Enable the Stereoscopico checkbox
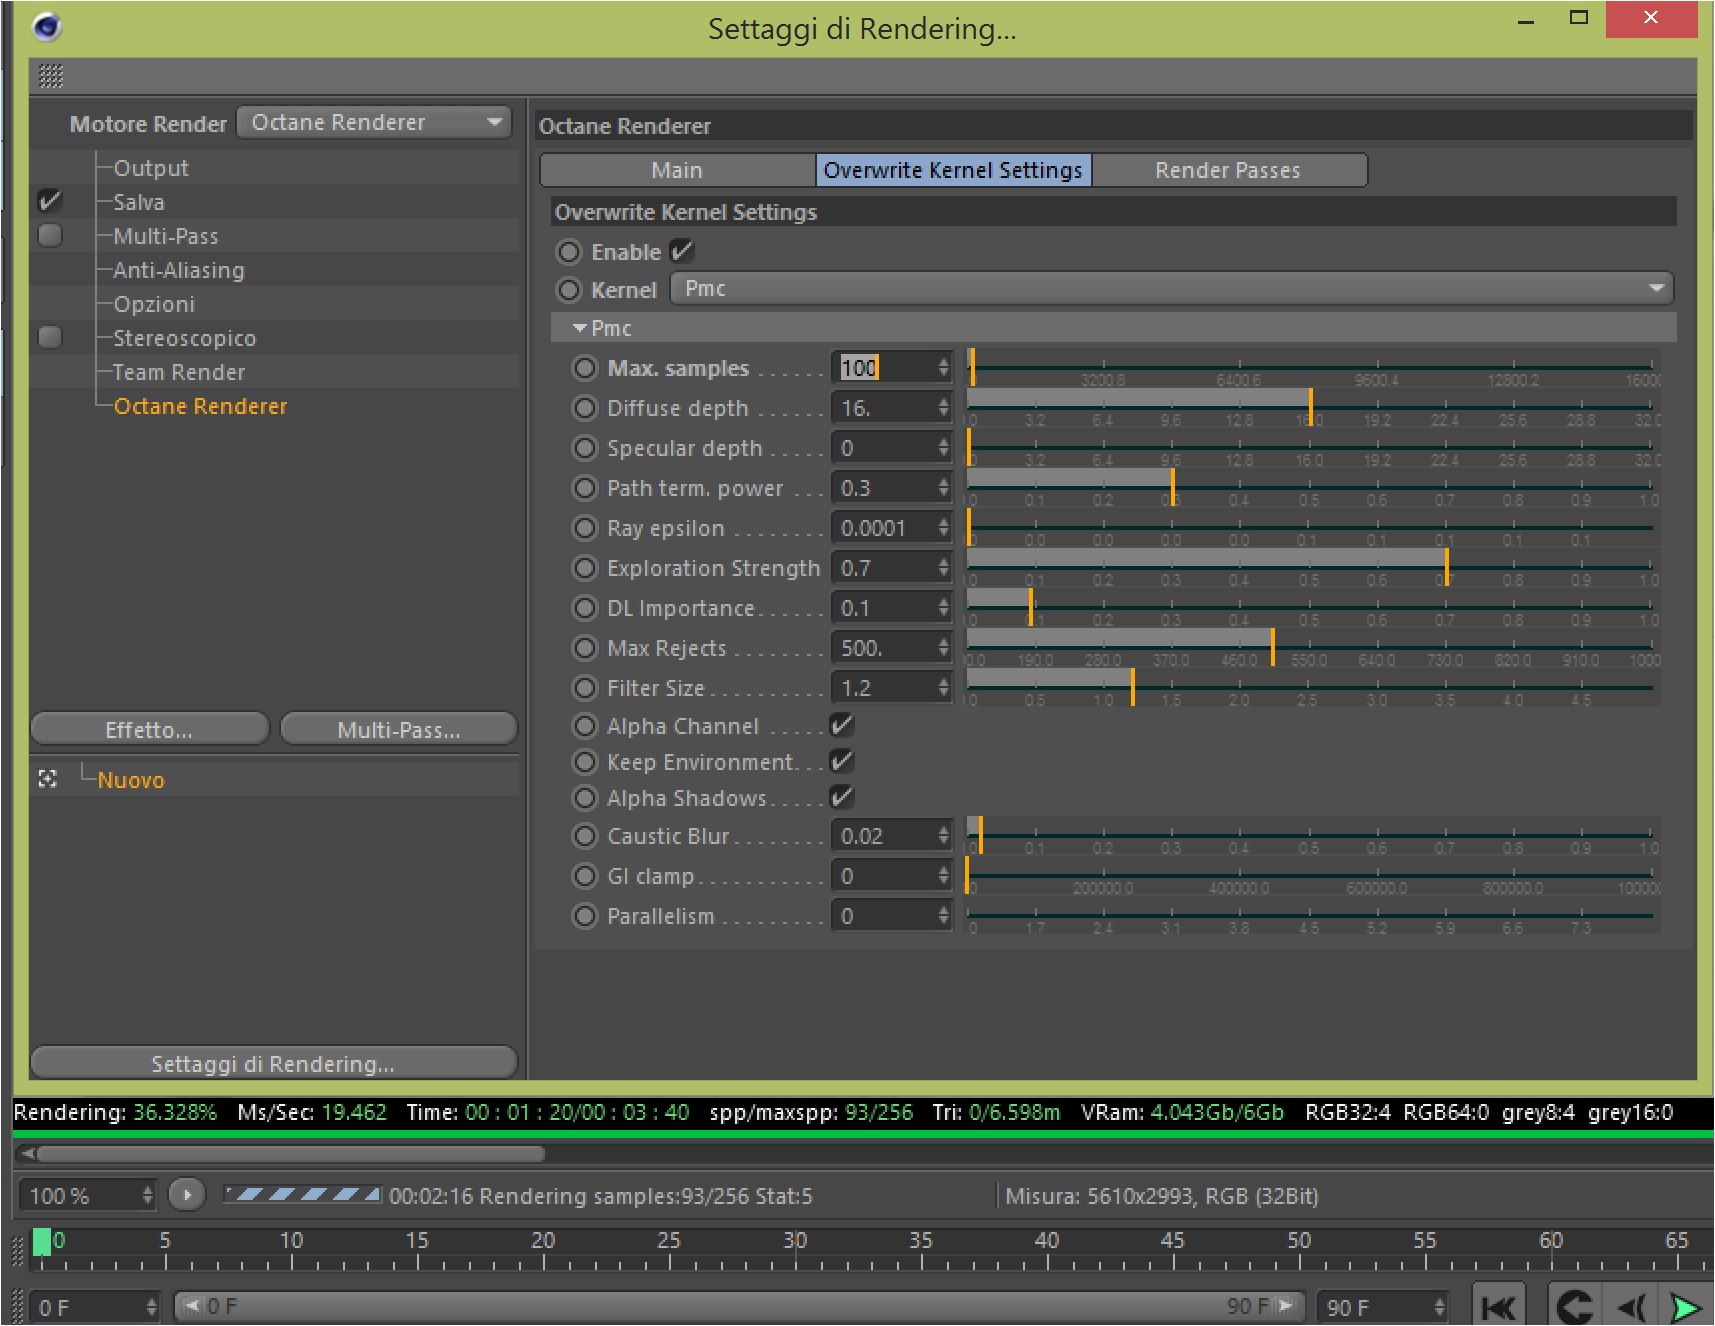This screenshot has height=1326, width=1715. 50,337
